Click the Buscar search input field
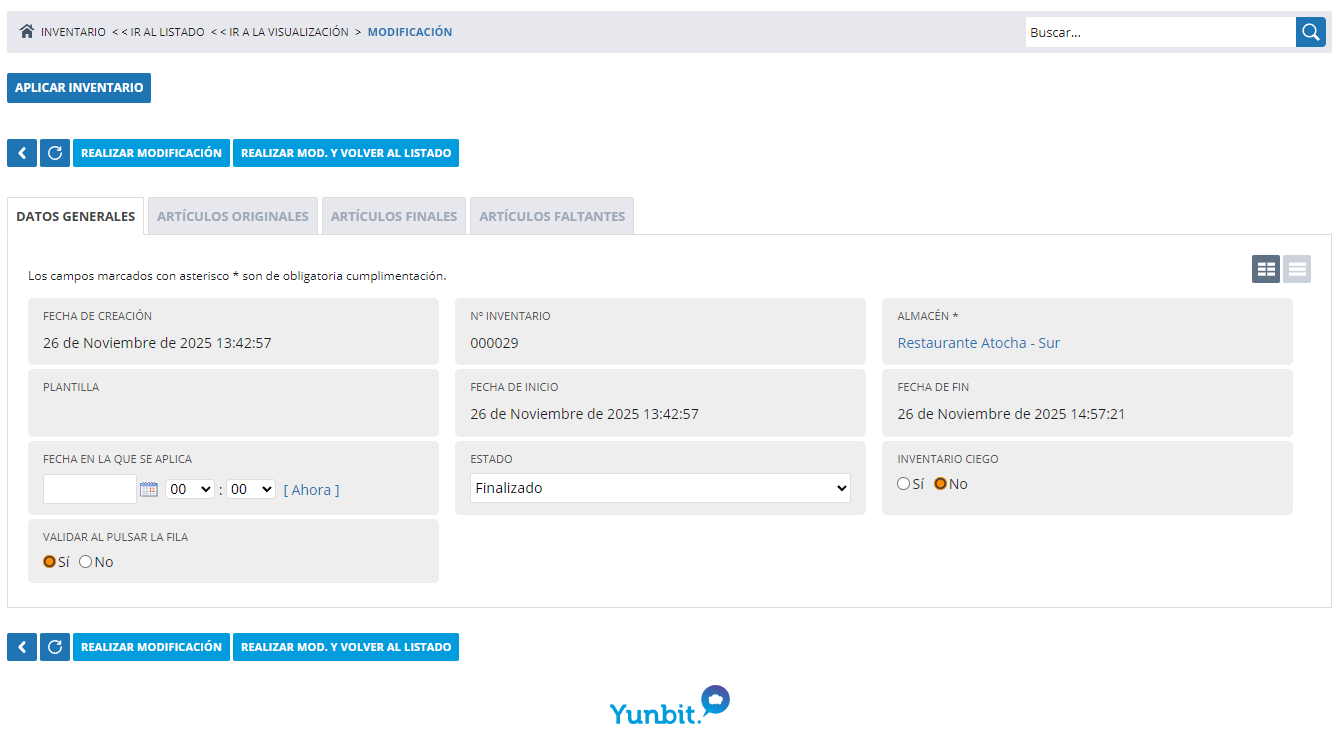The image size is (1344, 733). coord(1160,32)
